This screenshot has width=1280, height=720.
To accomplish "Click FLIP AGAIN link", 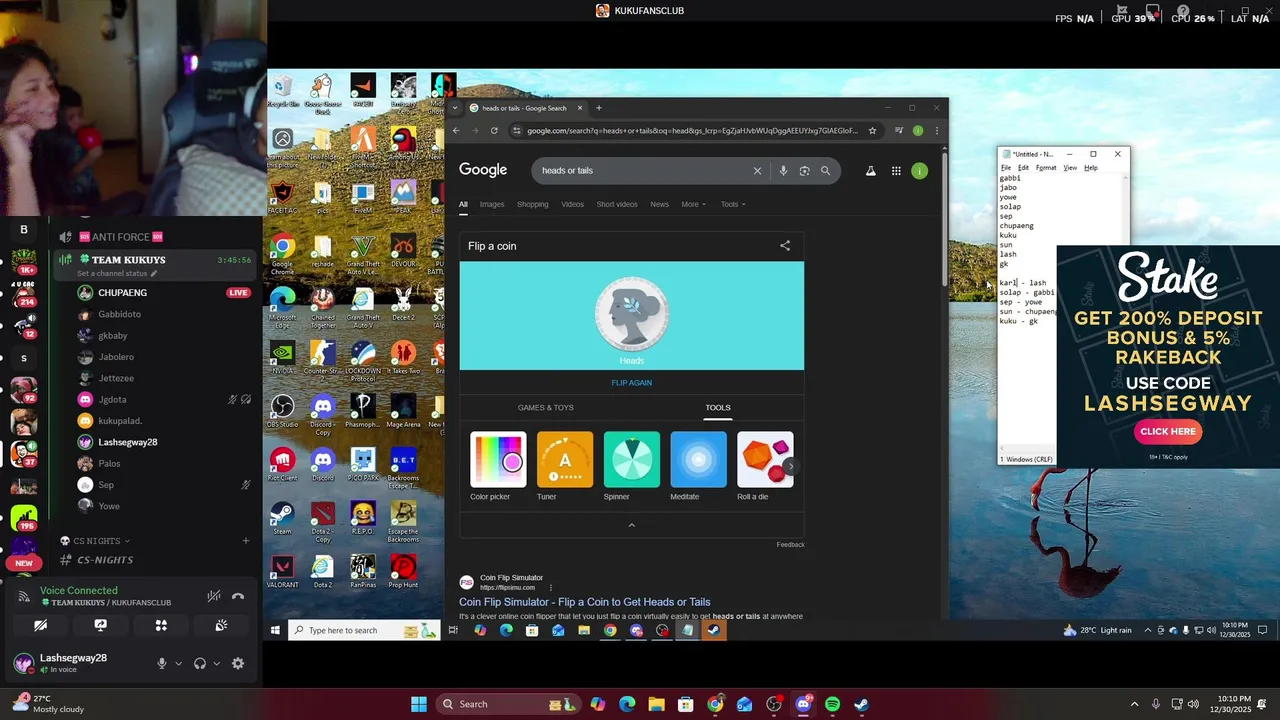I will (631, 383).
